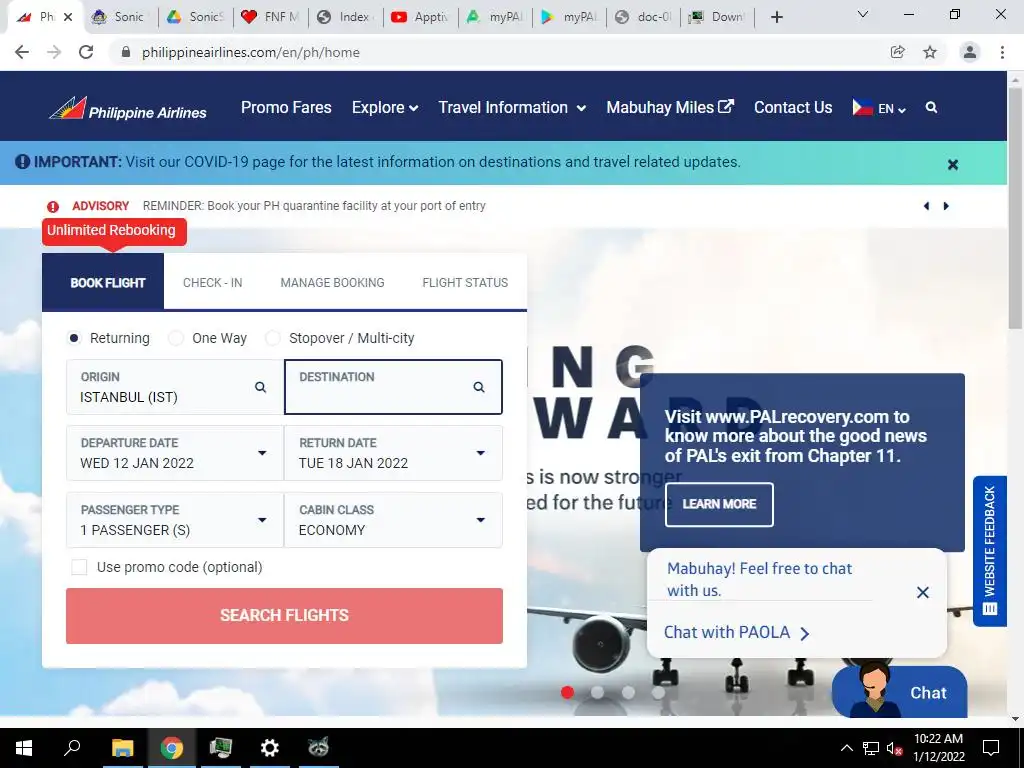The width and height of the screenshot is (1024, 768).
Task: Go to second carousel slide dot
Action: 598,692
